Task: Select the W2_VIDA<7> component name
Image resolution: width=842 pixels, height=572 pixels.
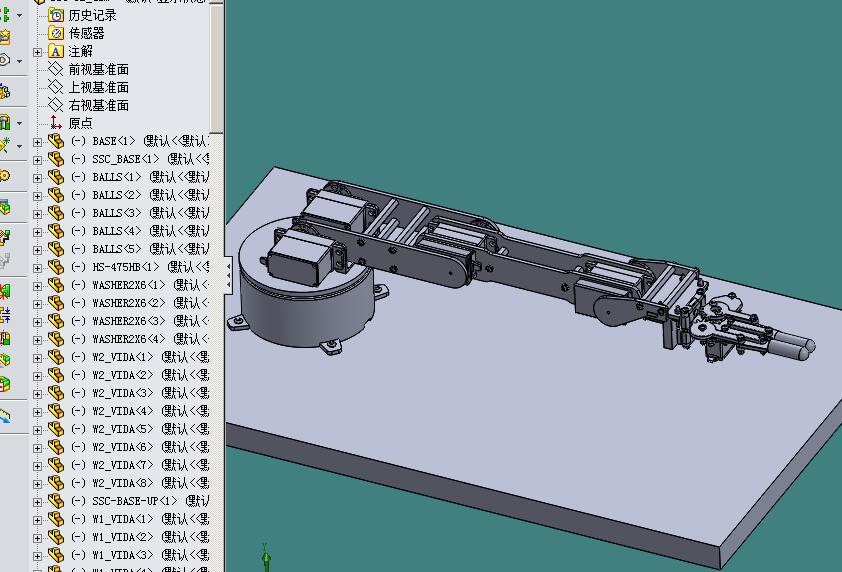Action: coord(122,465)
